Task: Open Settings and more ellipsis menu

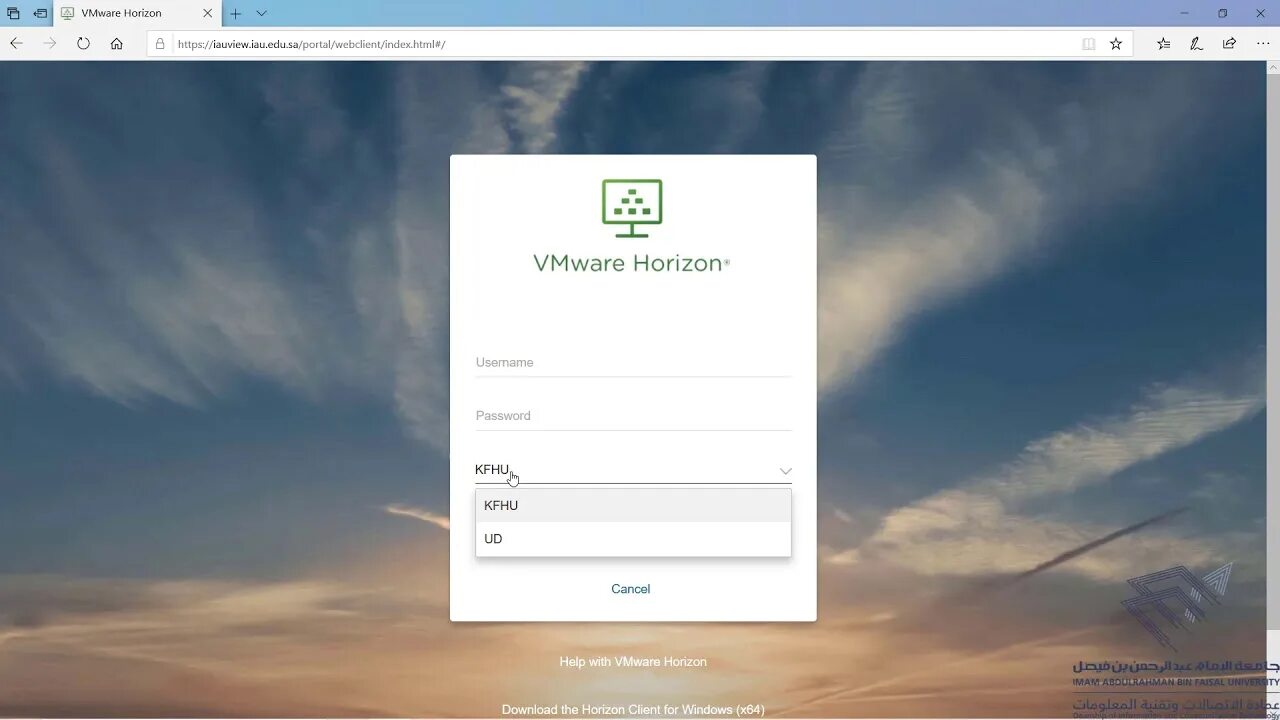Action: click(x=1263, y=43)
